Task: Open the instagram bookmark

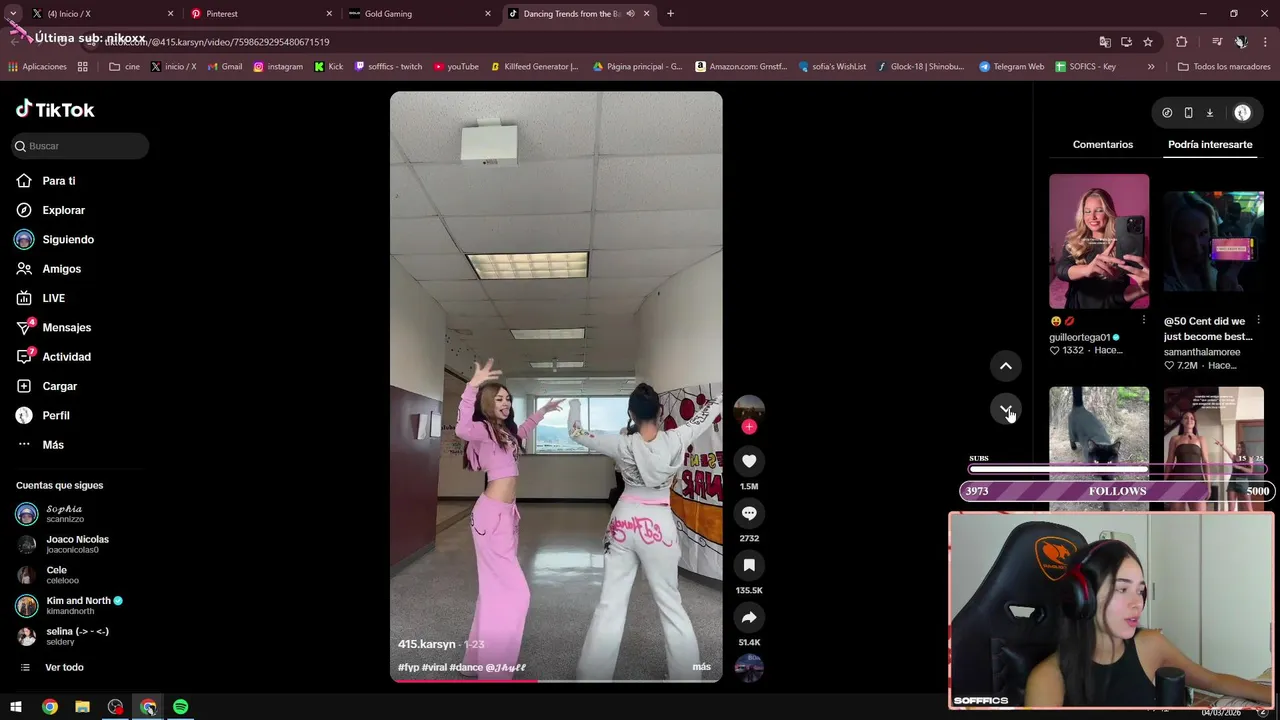Action: (x=278, y=67)
